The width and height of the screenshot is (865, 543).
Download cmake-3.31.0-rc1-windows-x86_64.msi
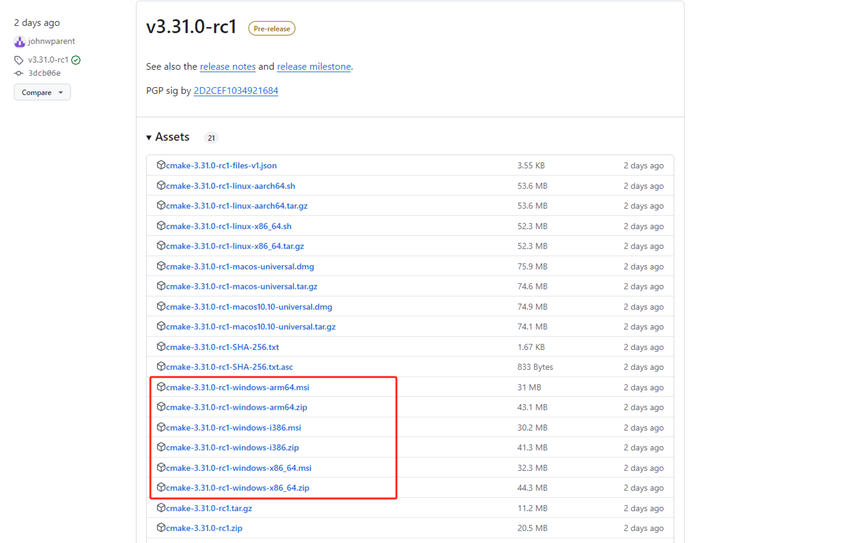pos(238,468)
